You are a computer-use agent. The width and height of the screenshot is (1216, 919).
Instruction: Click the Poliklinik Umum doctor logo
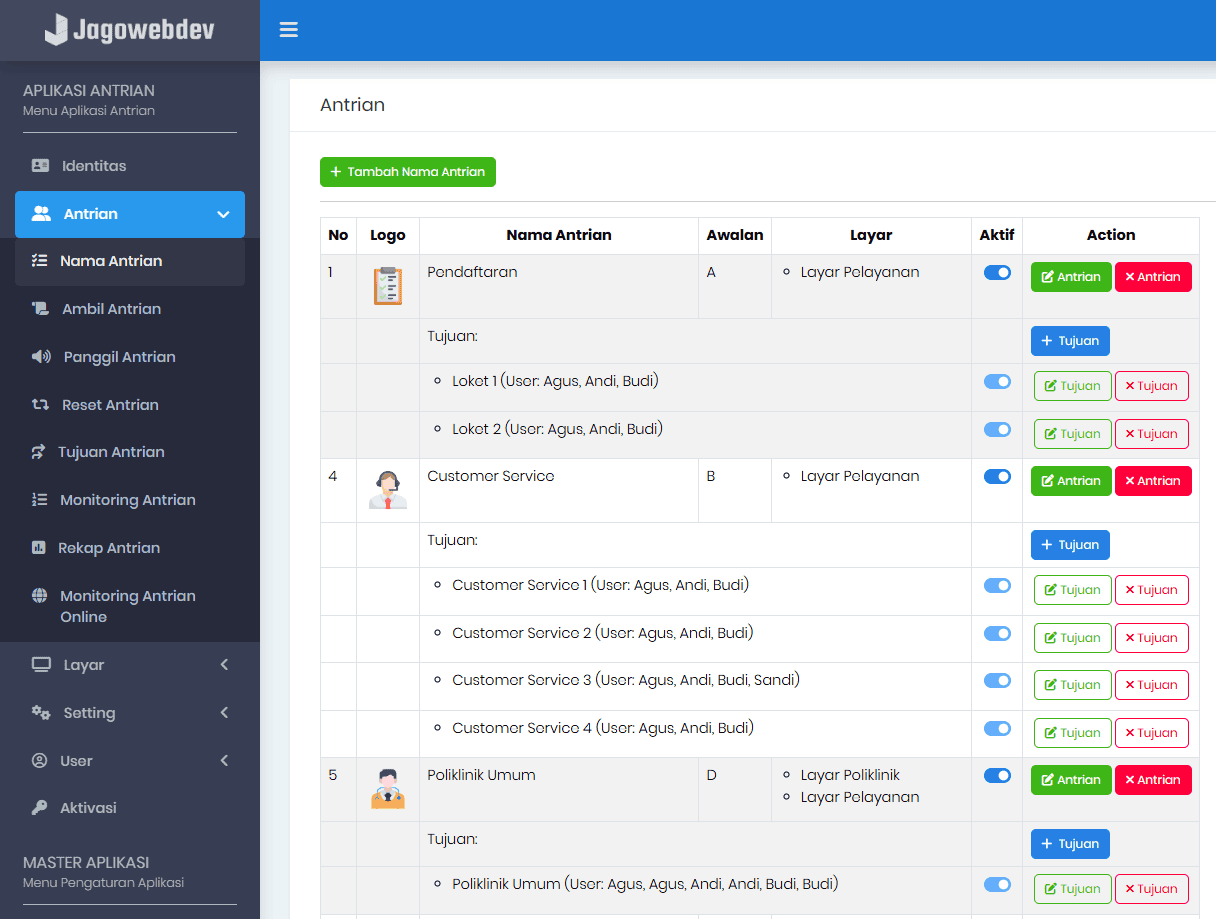pyautogui.click(x=388, y=789)
